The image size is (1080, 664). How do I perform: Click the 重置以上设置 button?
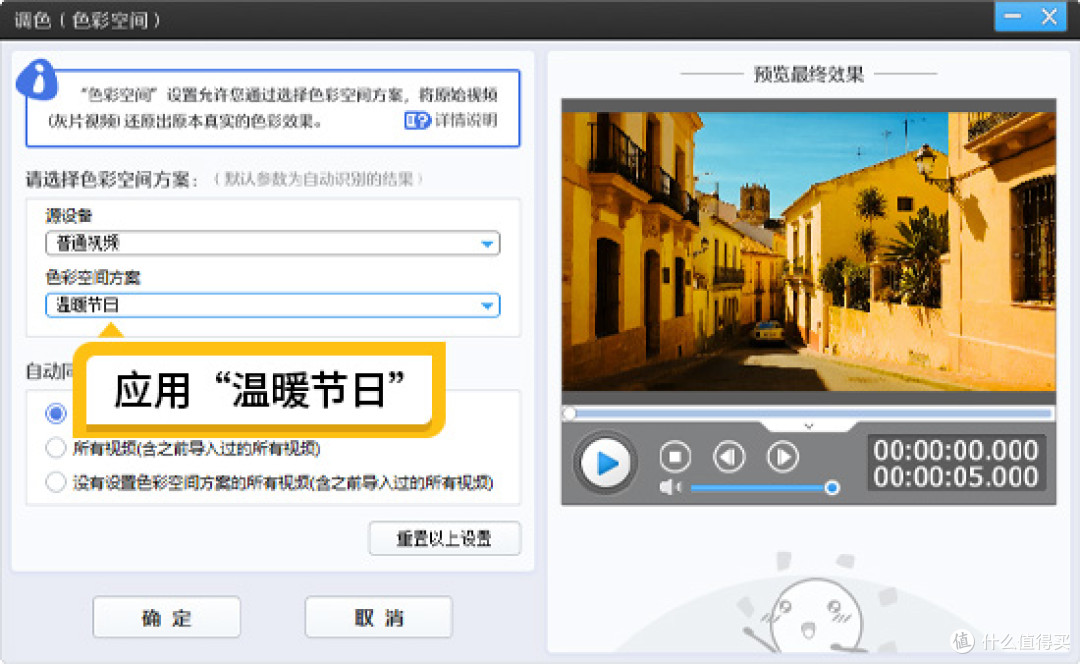[444, 538]
